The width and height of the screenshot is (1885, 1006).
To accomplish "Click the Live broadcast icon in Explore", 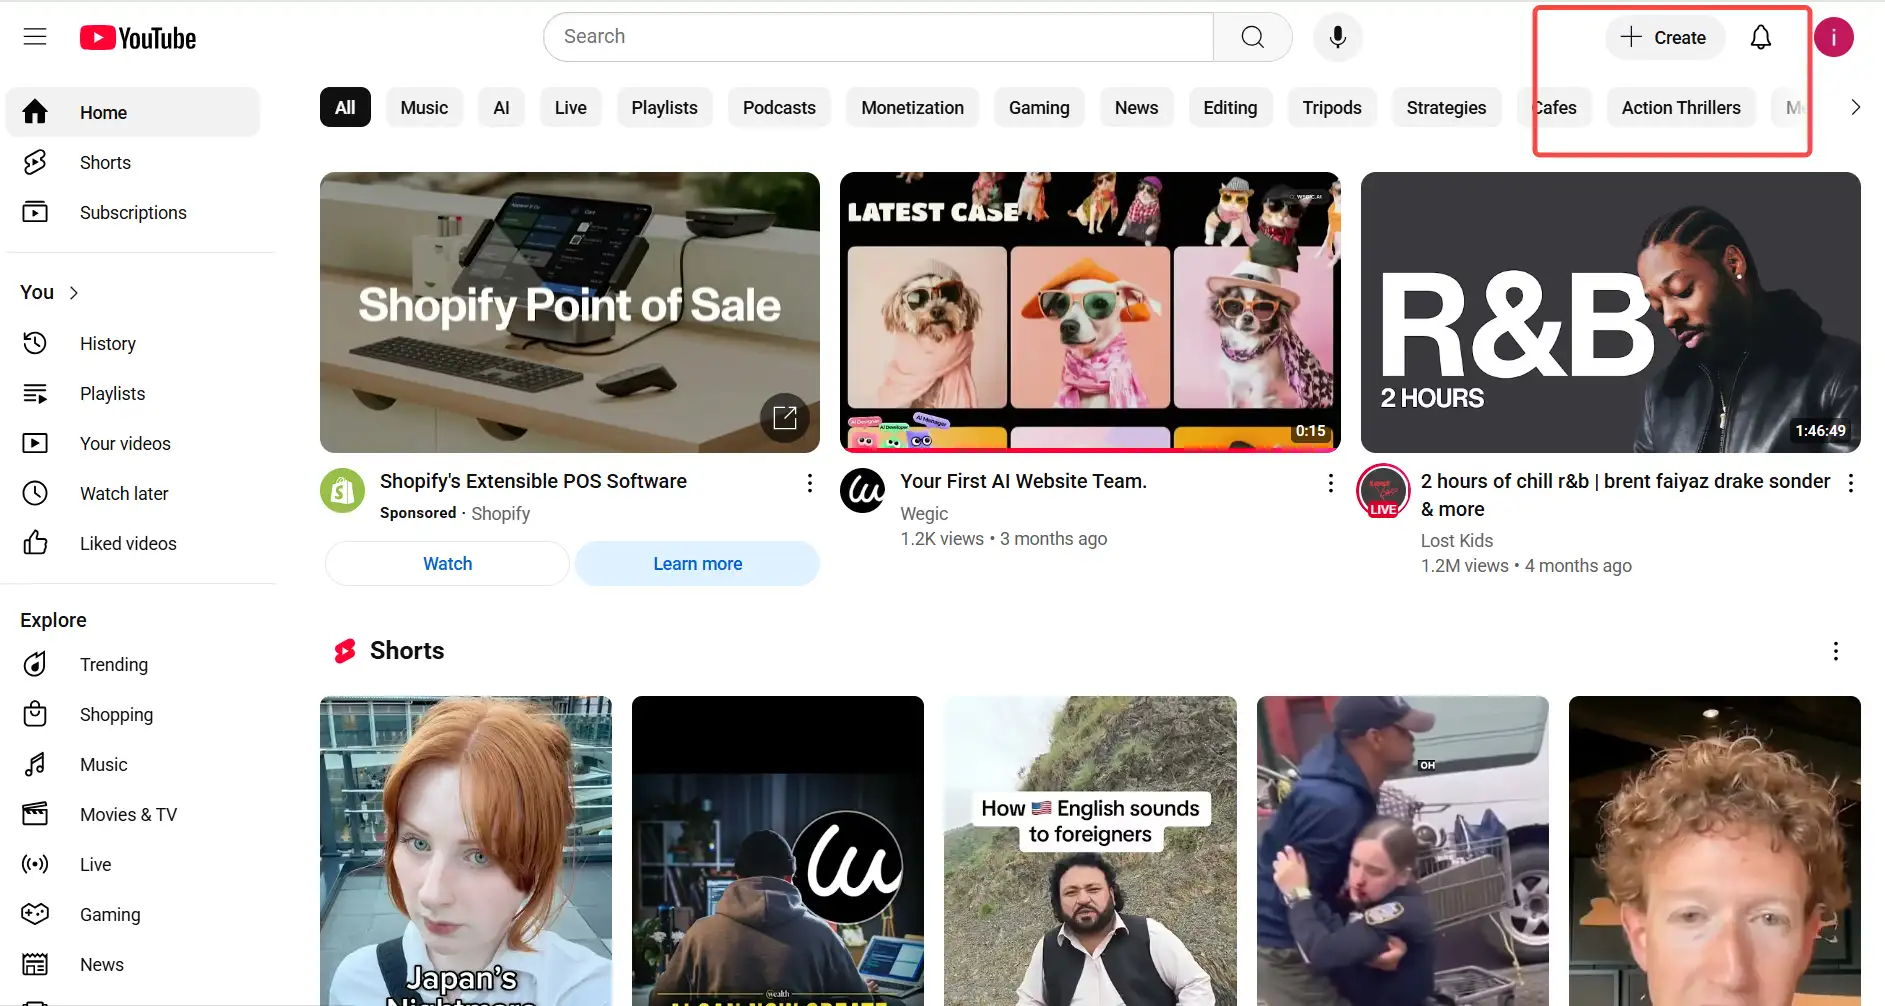I will coord(35,864).
